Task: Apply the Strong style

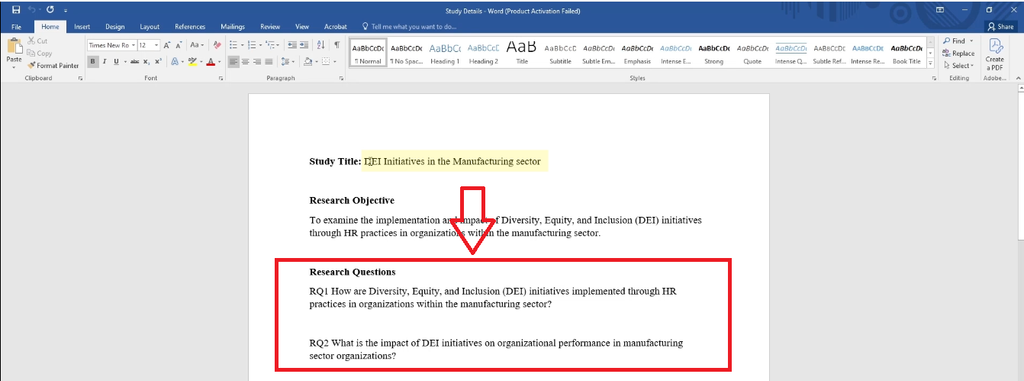Action: pos(714,53)
